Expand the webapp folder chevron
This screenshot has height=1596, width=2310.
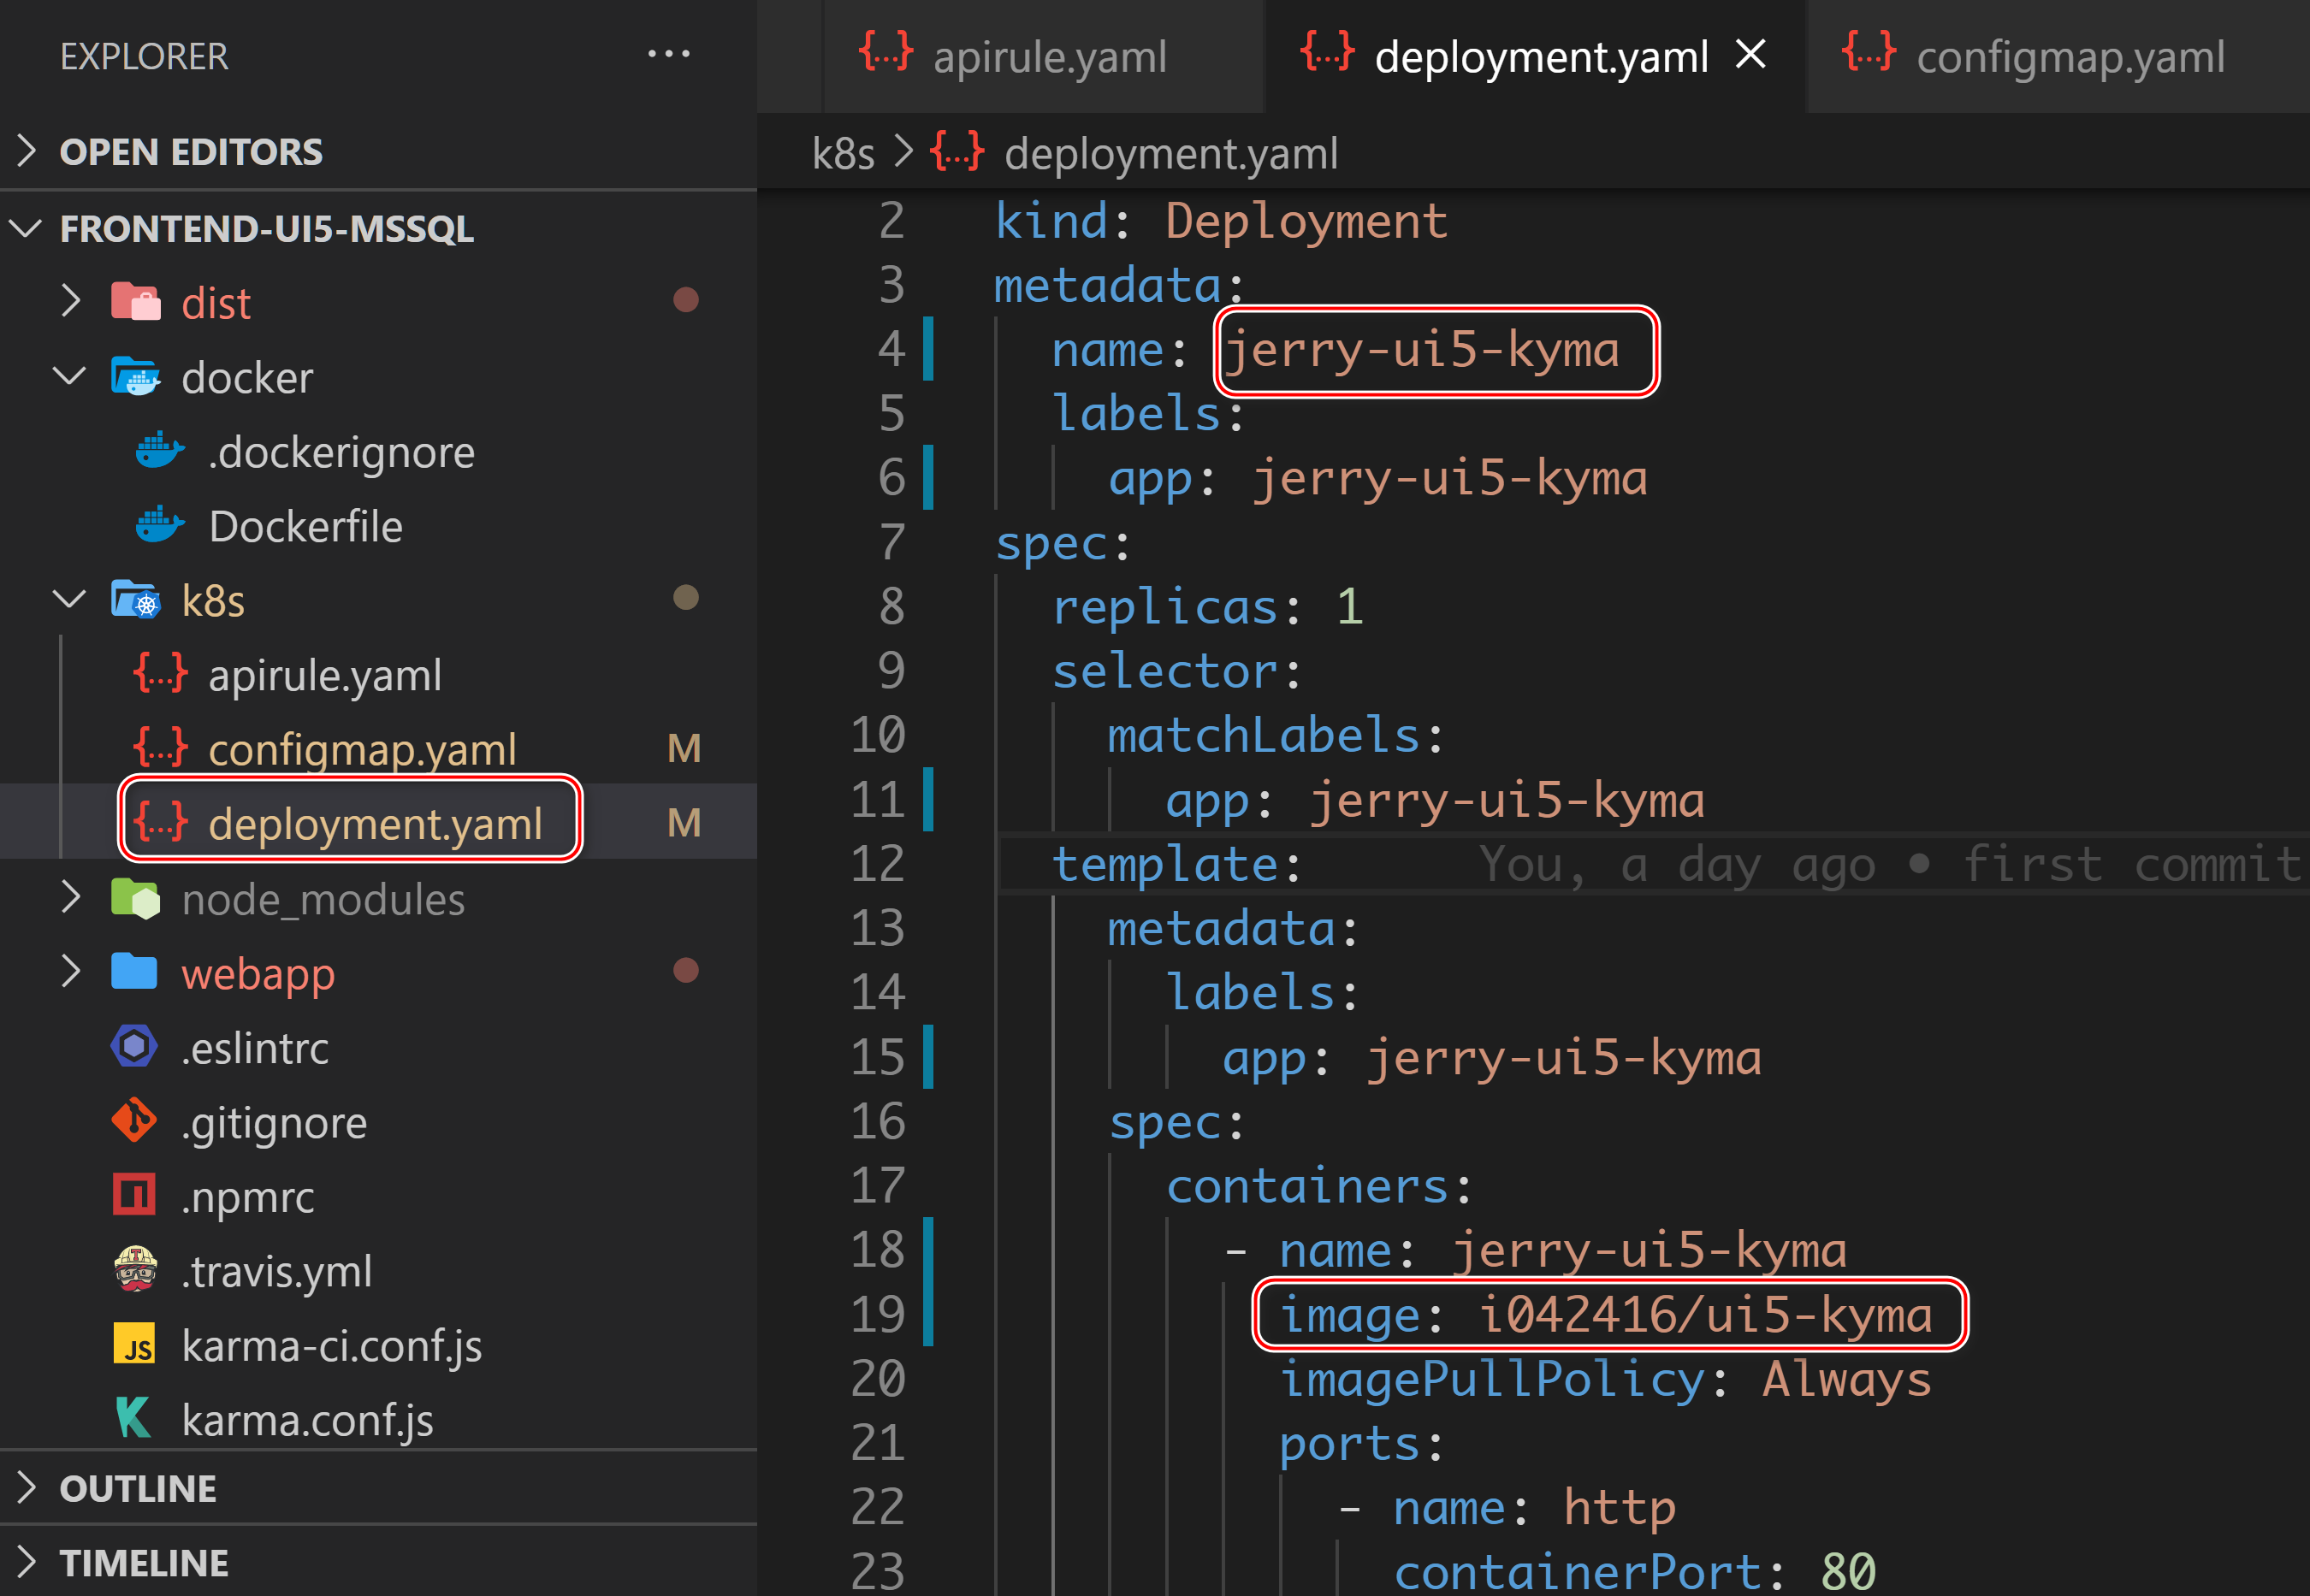click(x=70, y=972)
